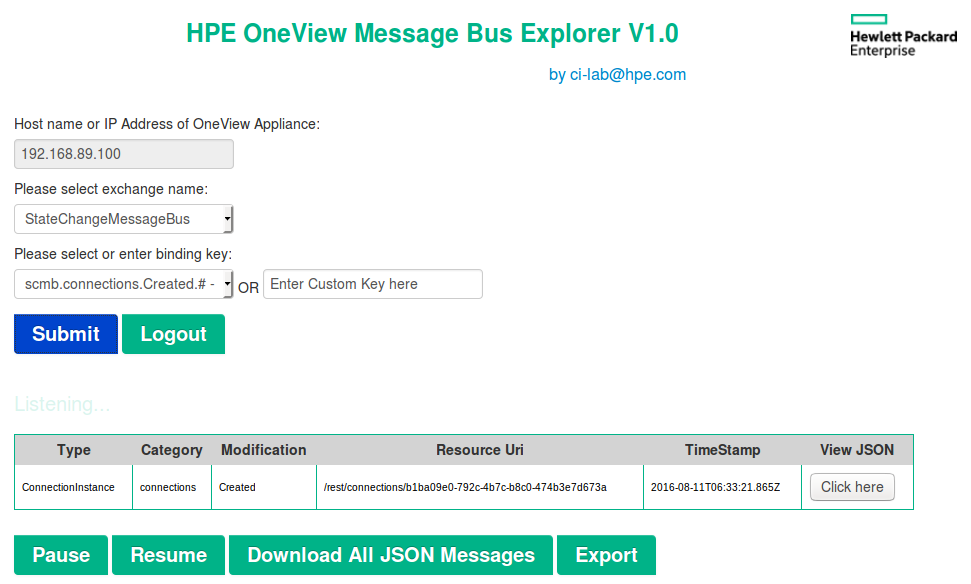Click the ConnectionInstance type cell
The image size is (971, 584).
coord(74,487)
